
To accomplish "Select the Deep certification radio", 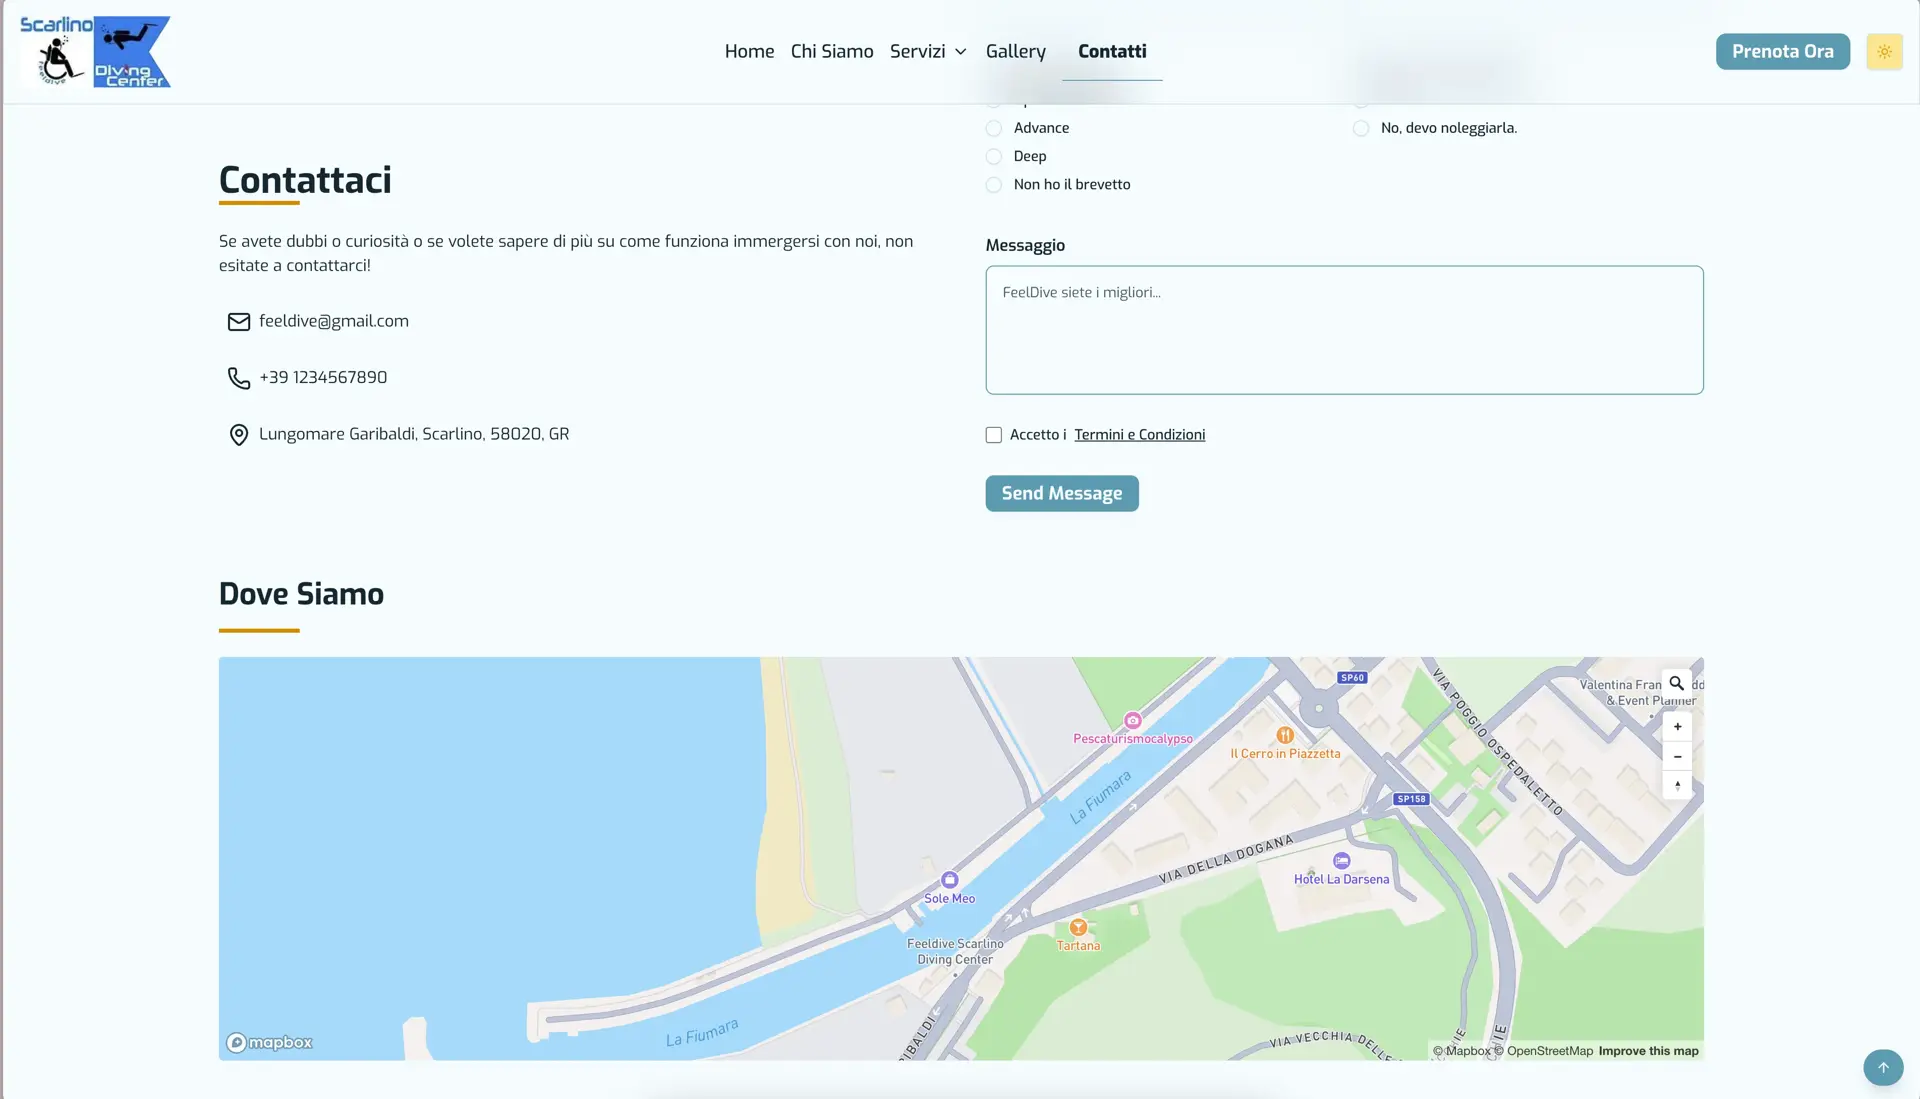I will (994, 157).
